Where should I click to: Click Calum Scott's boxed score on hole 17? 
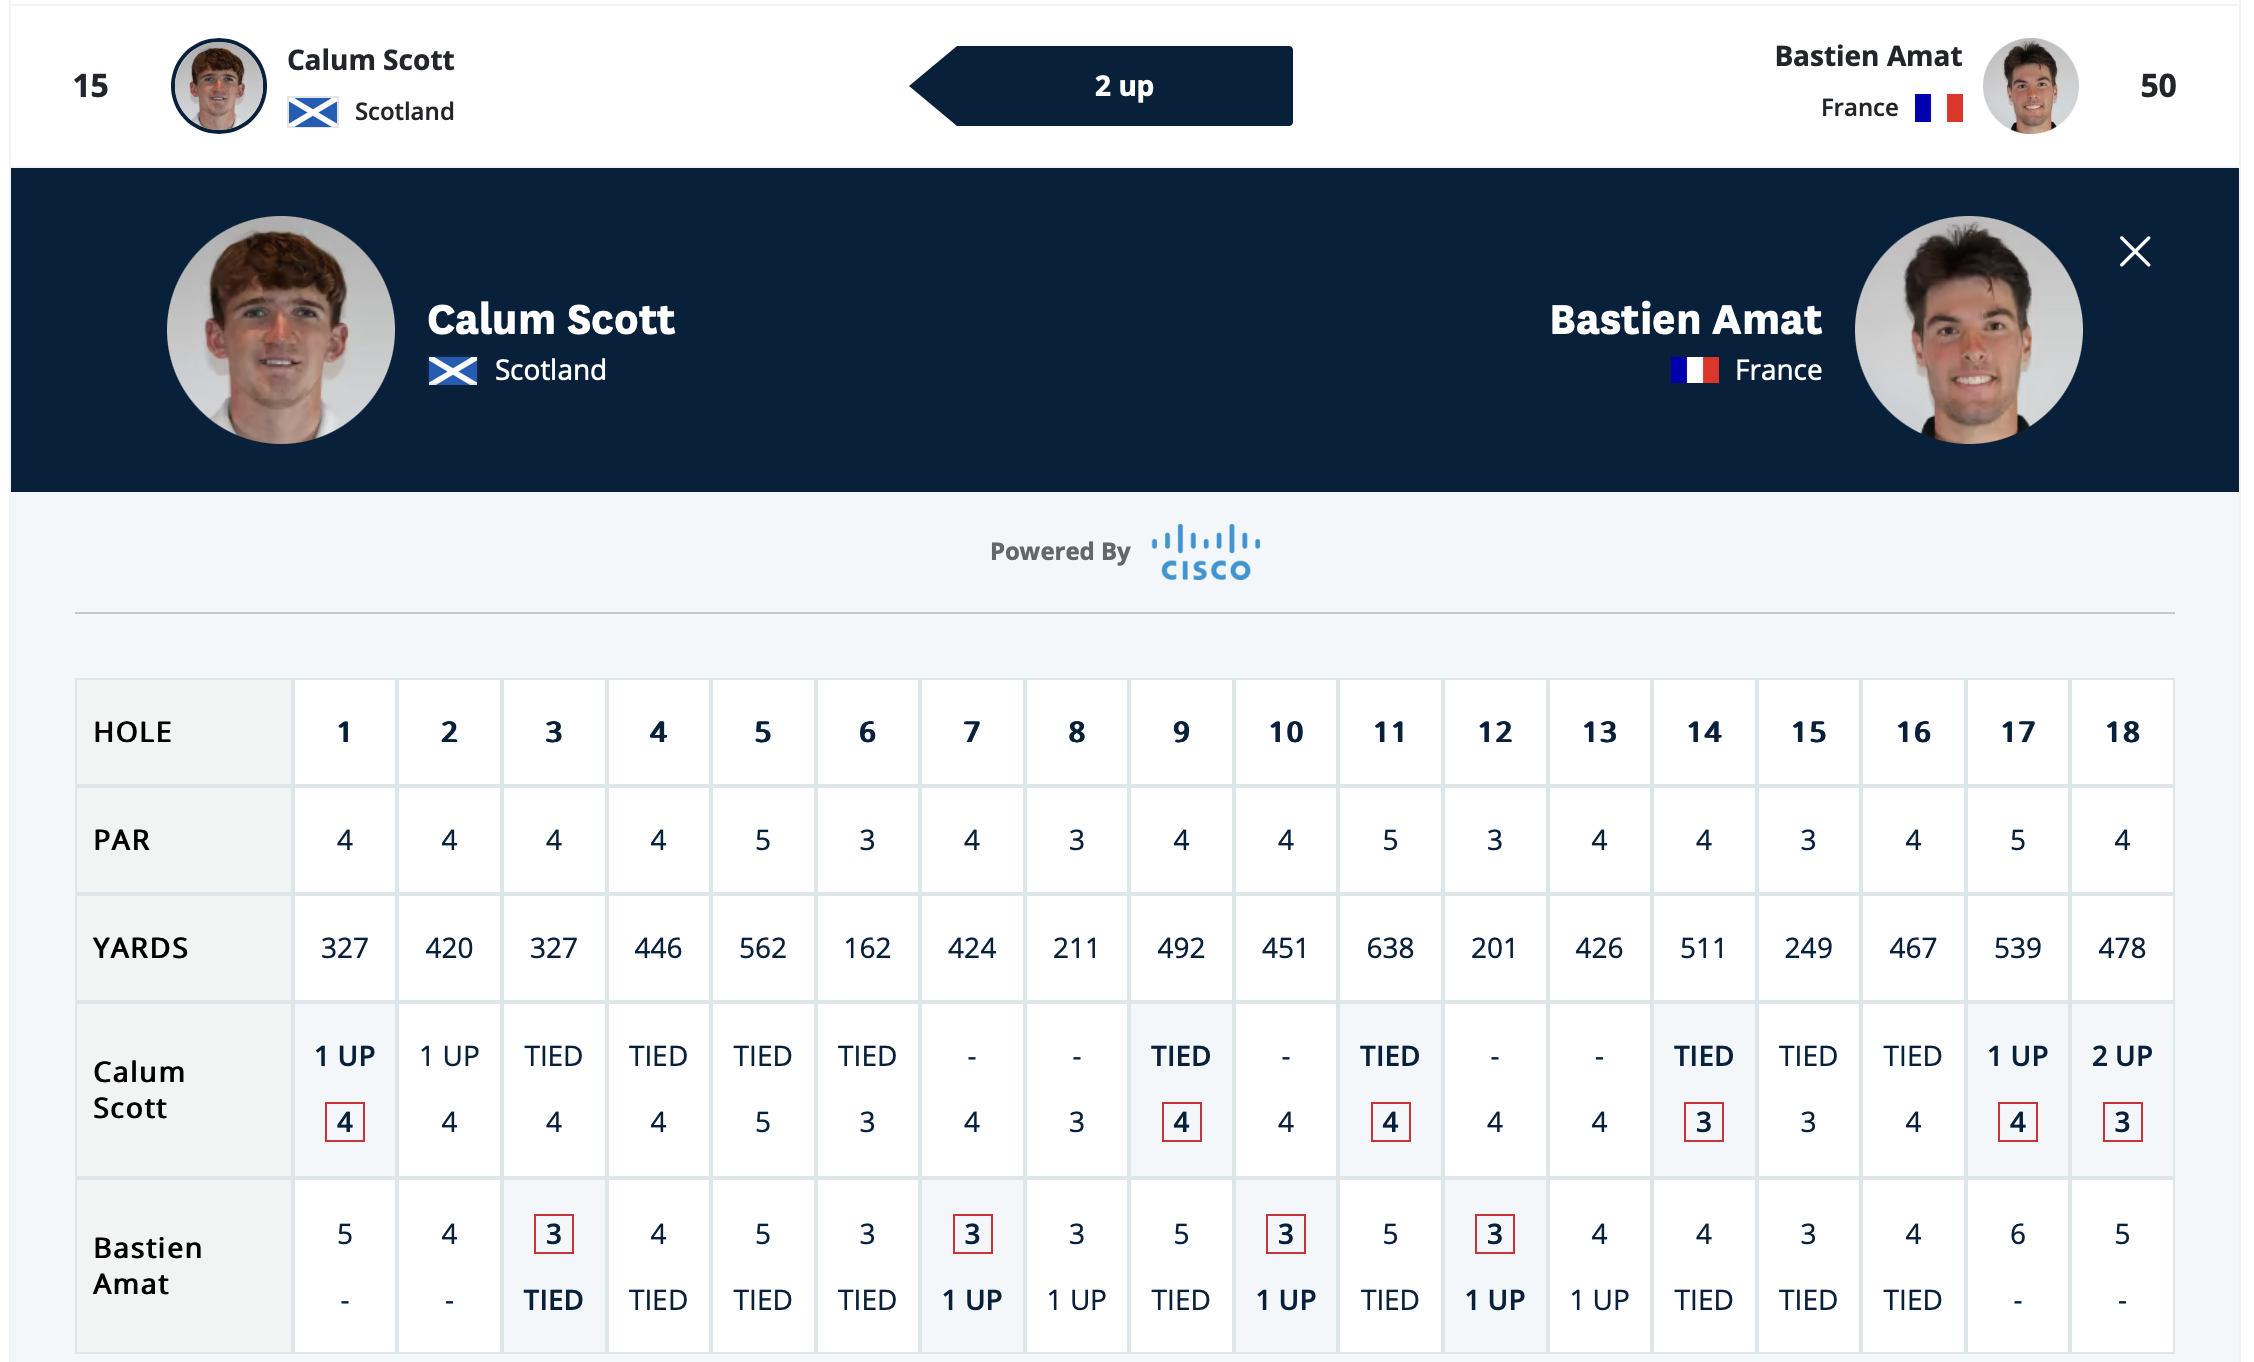tap(2017, 1122)
